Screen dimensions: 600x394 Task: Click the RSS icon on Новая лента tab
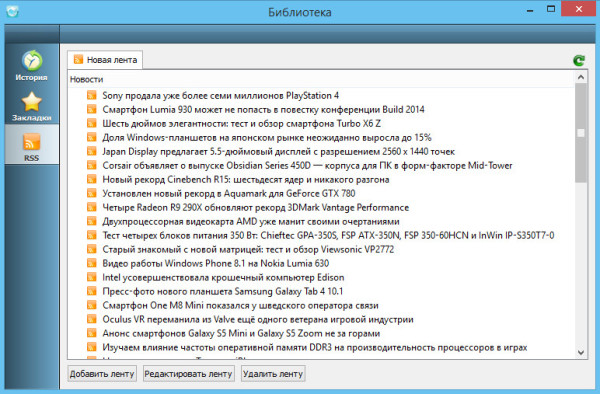(78, 59)
